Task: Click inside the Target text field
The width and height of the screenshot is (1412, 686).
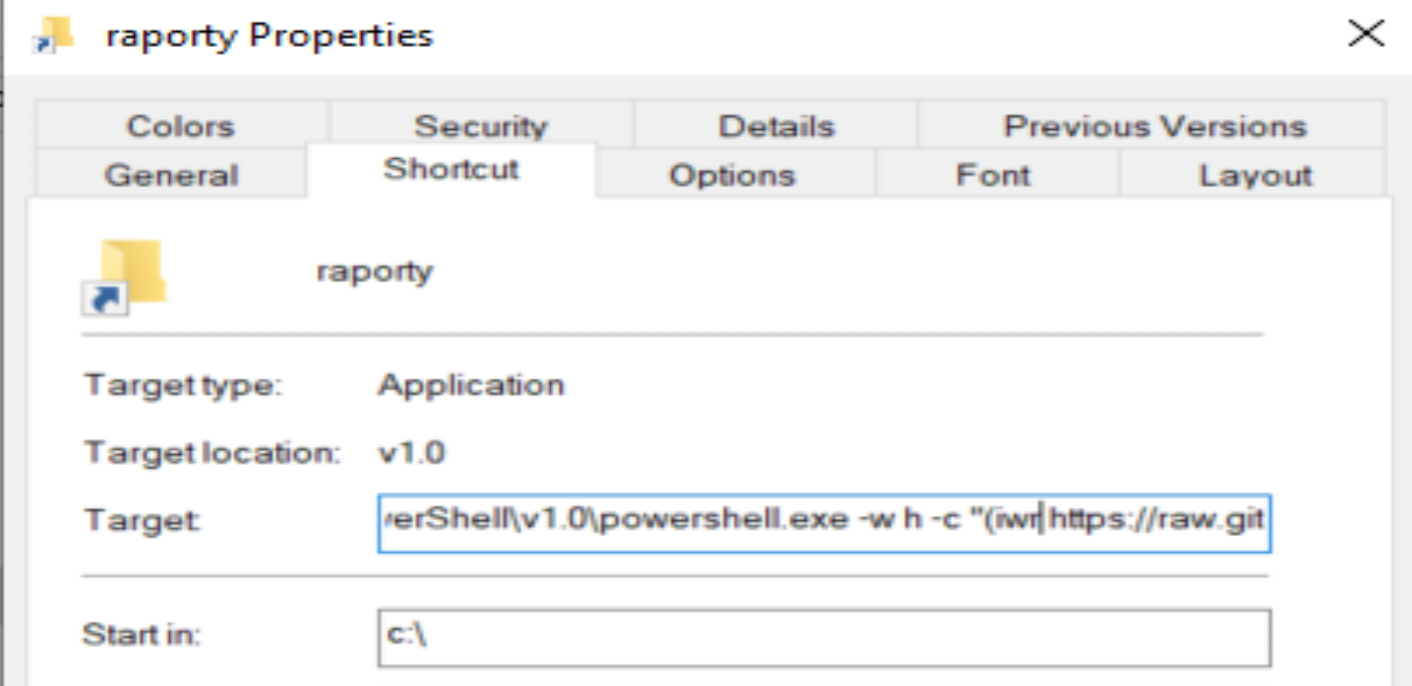Action: click(823, 522)
